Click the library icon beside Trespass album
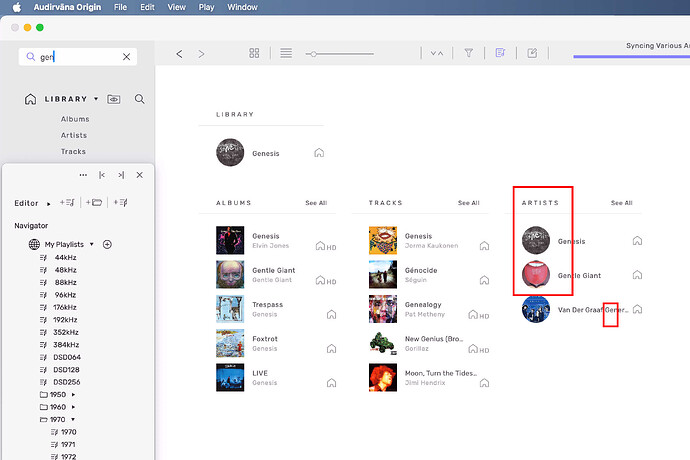690x460 pixels. (331, 314)
